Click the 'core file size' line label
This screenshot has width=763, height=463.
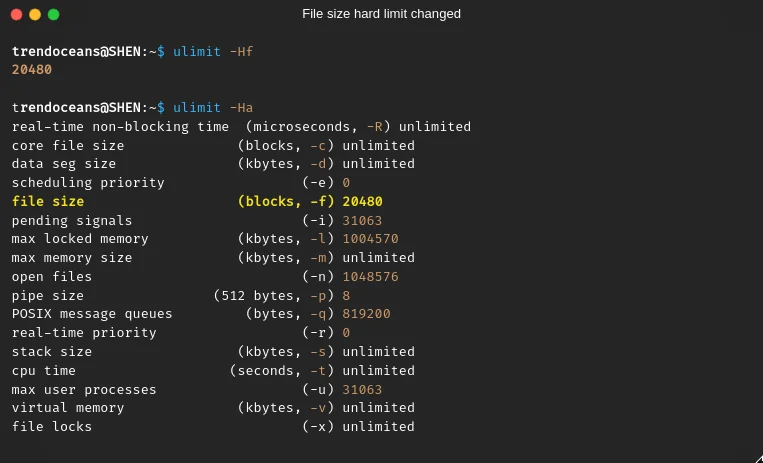click(x=68, y=145)
